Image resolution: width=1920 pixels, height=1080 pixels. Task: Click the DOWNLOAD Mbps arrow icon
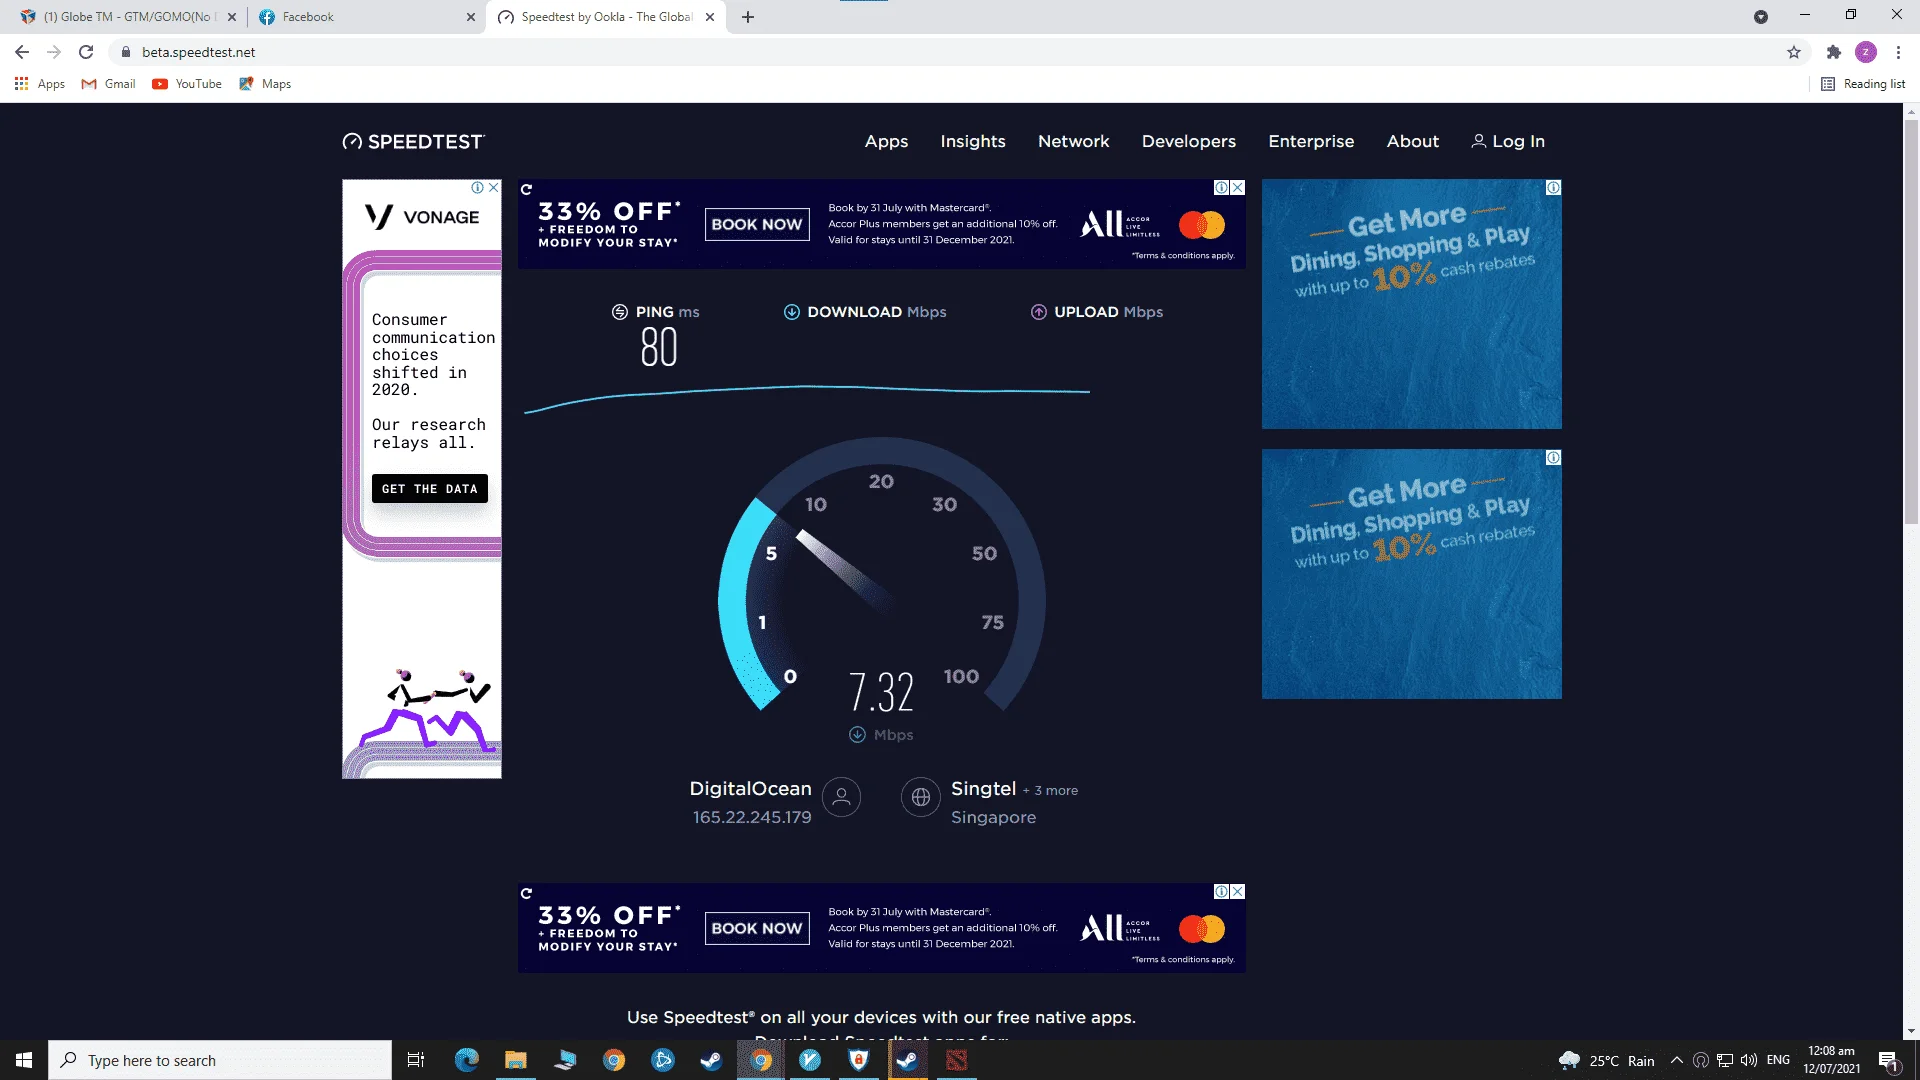pyautogui.click(x=791, y=312)
